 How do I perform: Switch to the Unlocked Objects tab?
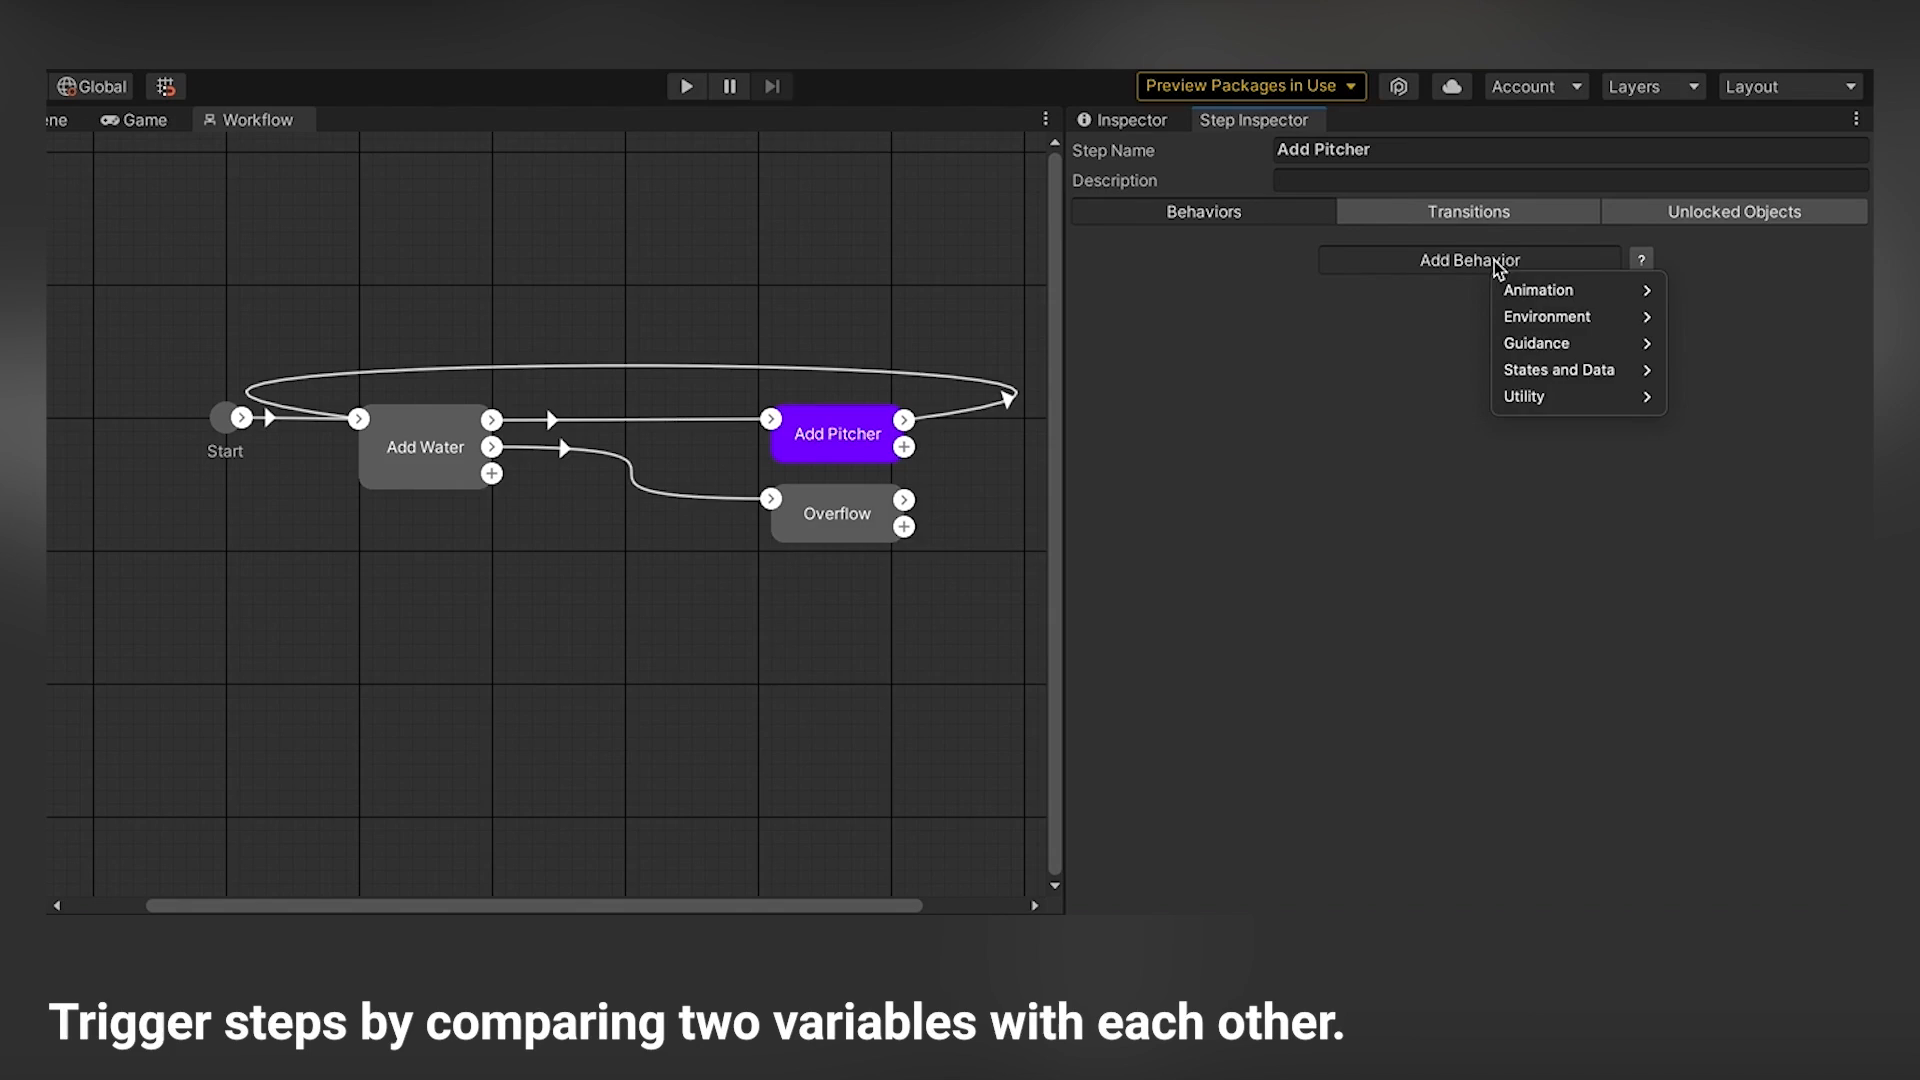click(x=1733, y=211)
